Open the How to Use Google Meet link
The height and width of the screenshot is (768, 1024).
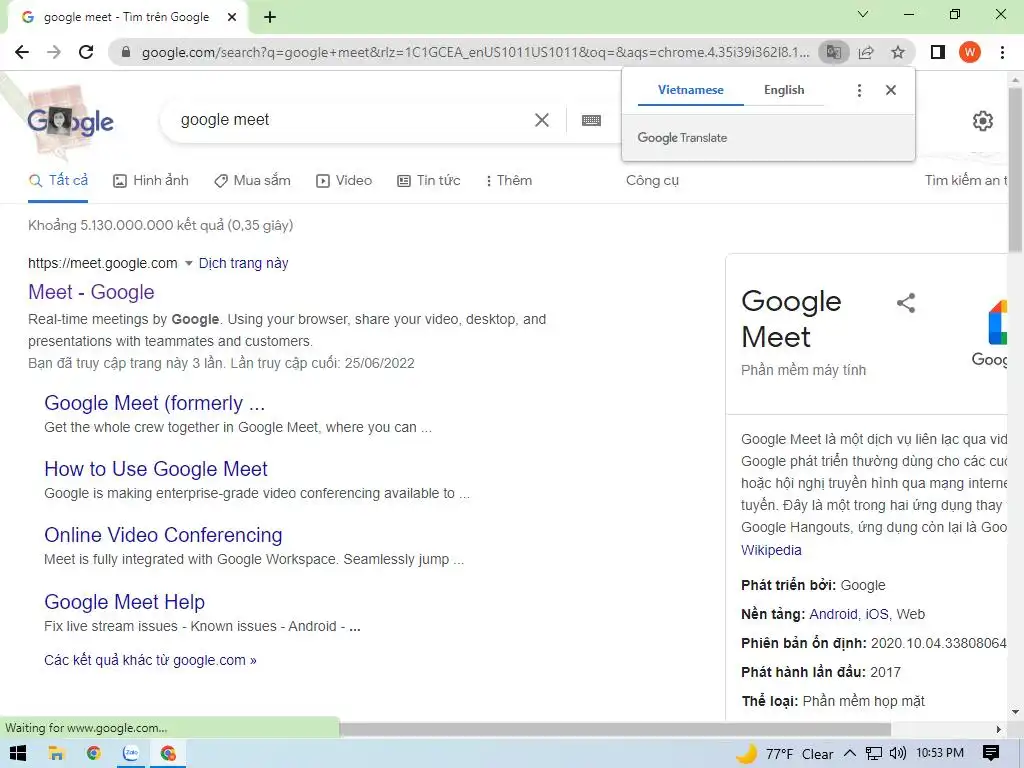point(156,469)
